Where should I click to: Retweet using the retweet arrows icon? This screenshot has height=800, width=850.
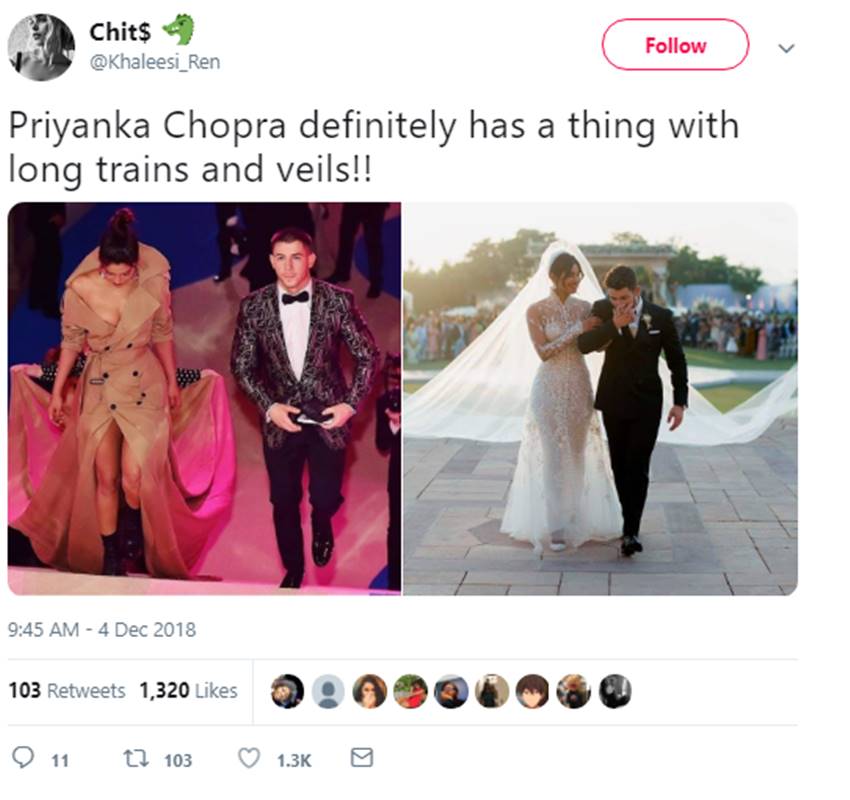(x=136, y=758)
